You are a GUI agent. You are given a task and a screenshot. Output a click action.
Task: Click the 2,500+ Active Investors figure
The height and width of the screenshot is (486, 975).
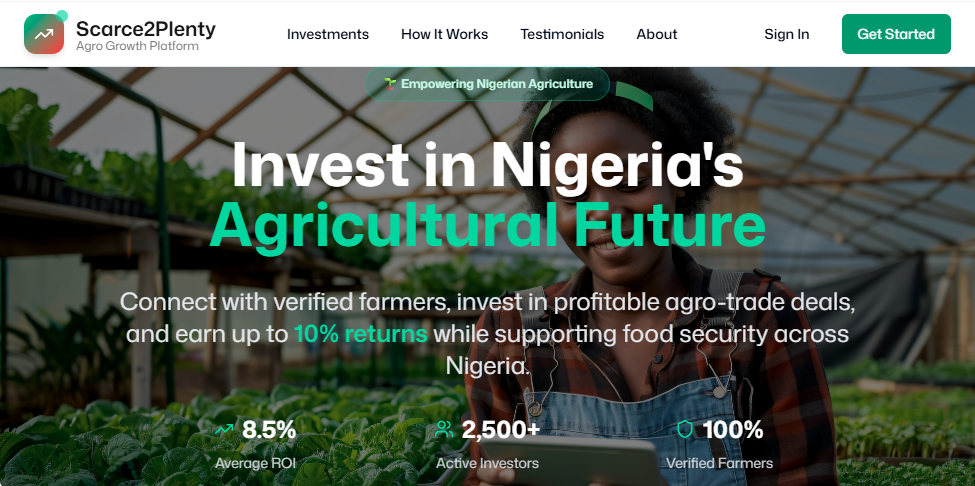pos(501,430)
